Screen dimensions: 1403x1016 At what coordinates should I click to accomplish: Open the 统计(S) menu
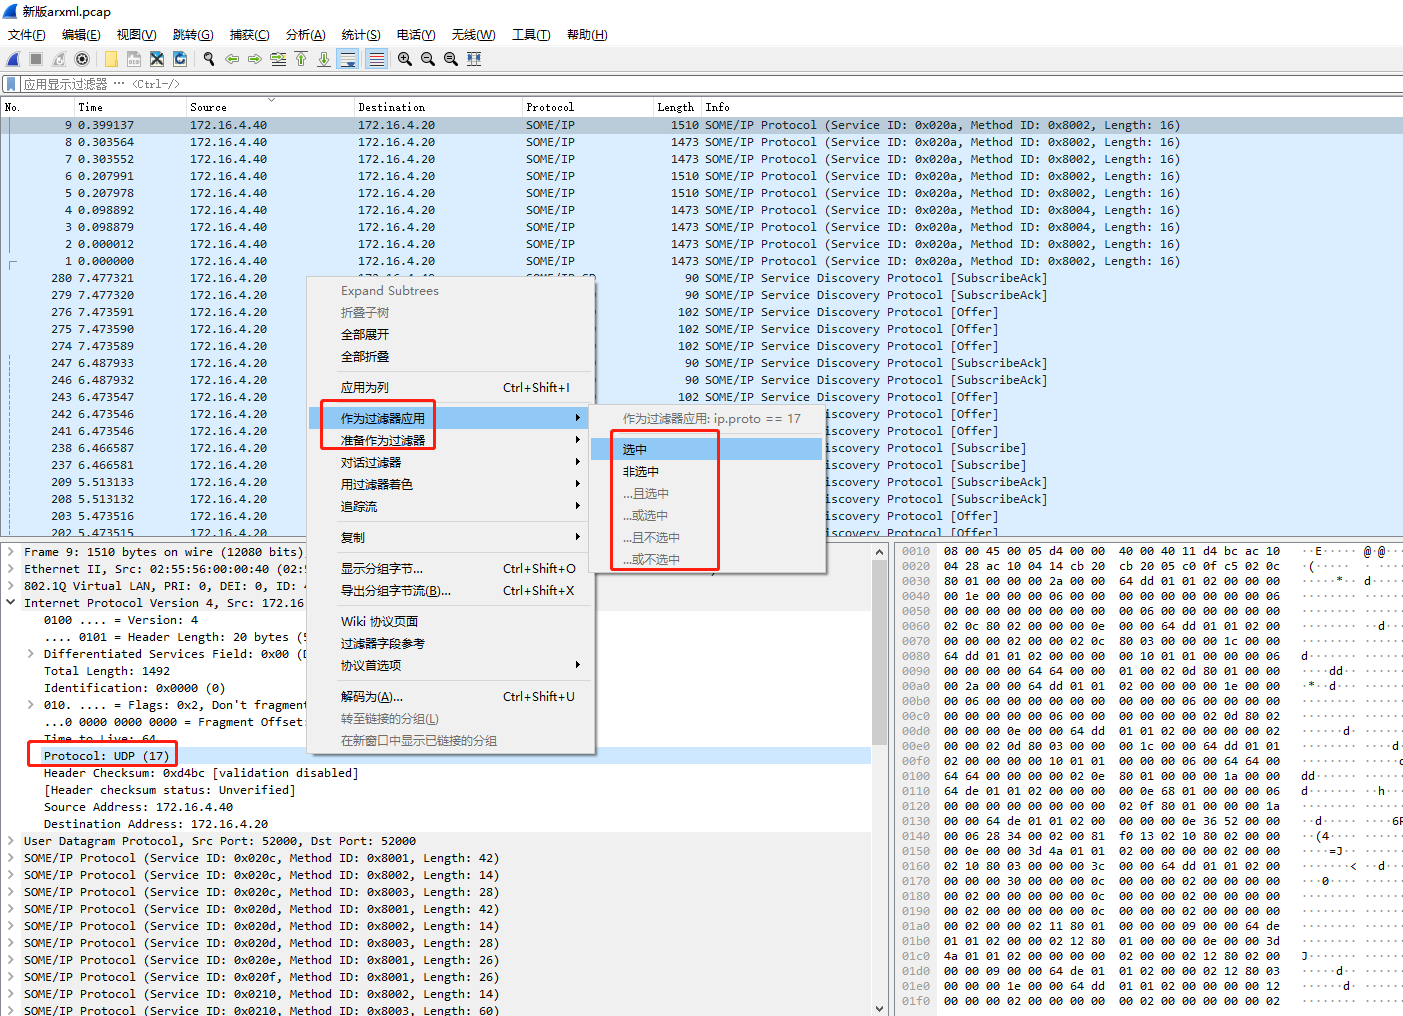361,35
